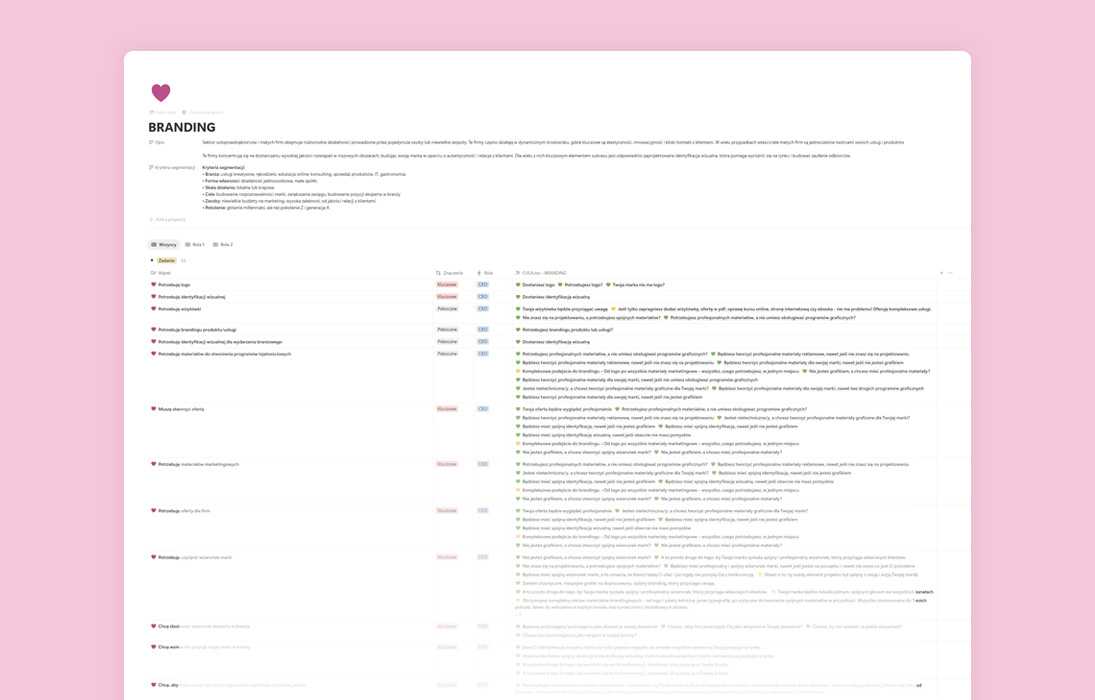The height and width of the screenshot is (700, 1095).
Task: Click the Zadanie group tag
Action: (x=166, y=261)
